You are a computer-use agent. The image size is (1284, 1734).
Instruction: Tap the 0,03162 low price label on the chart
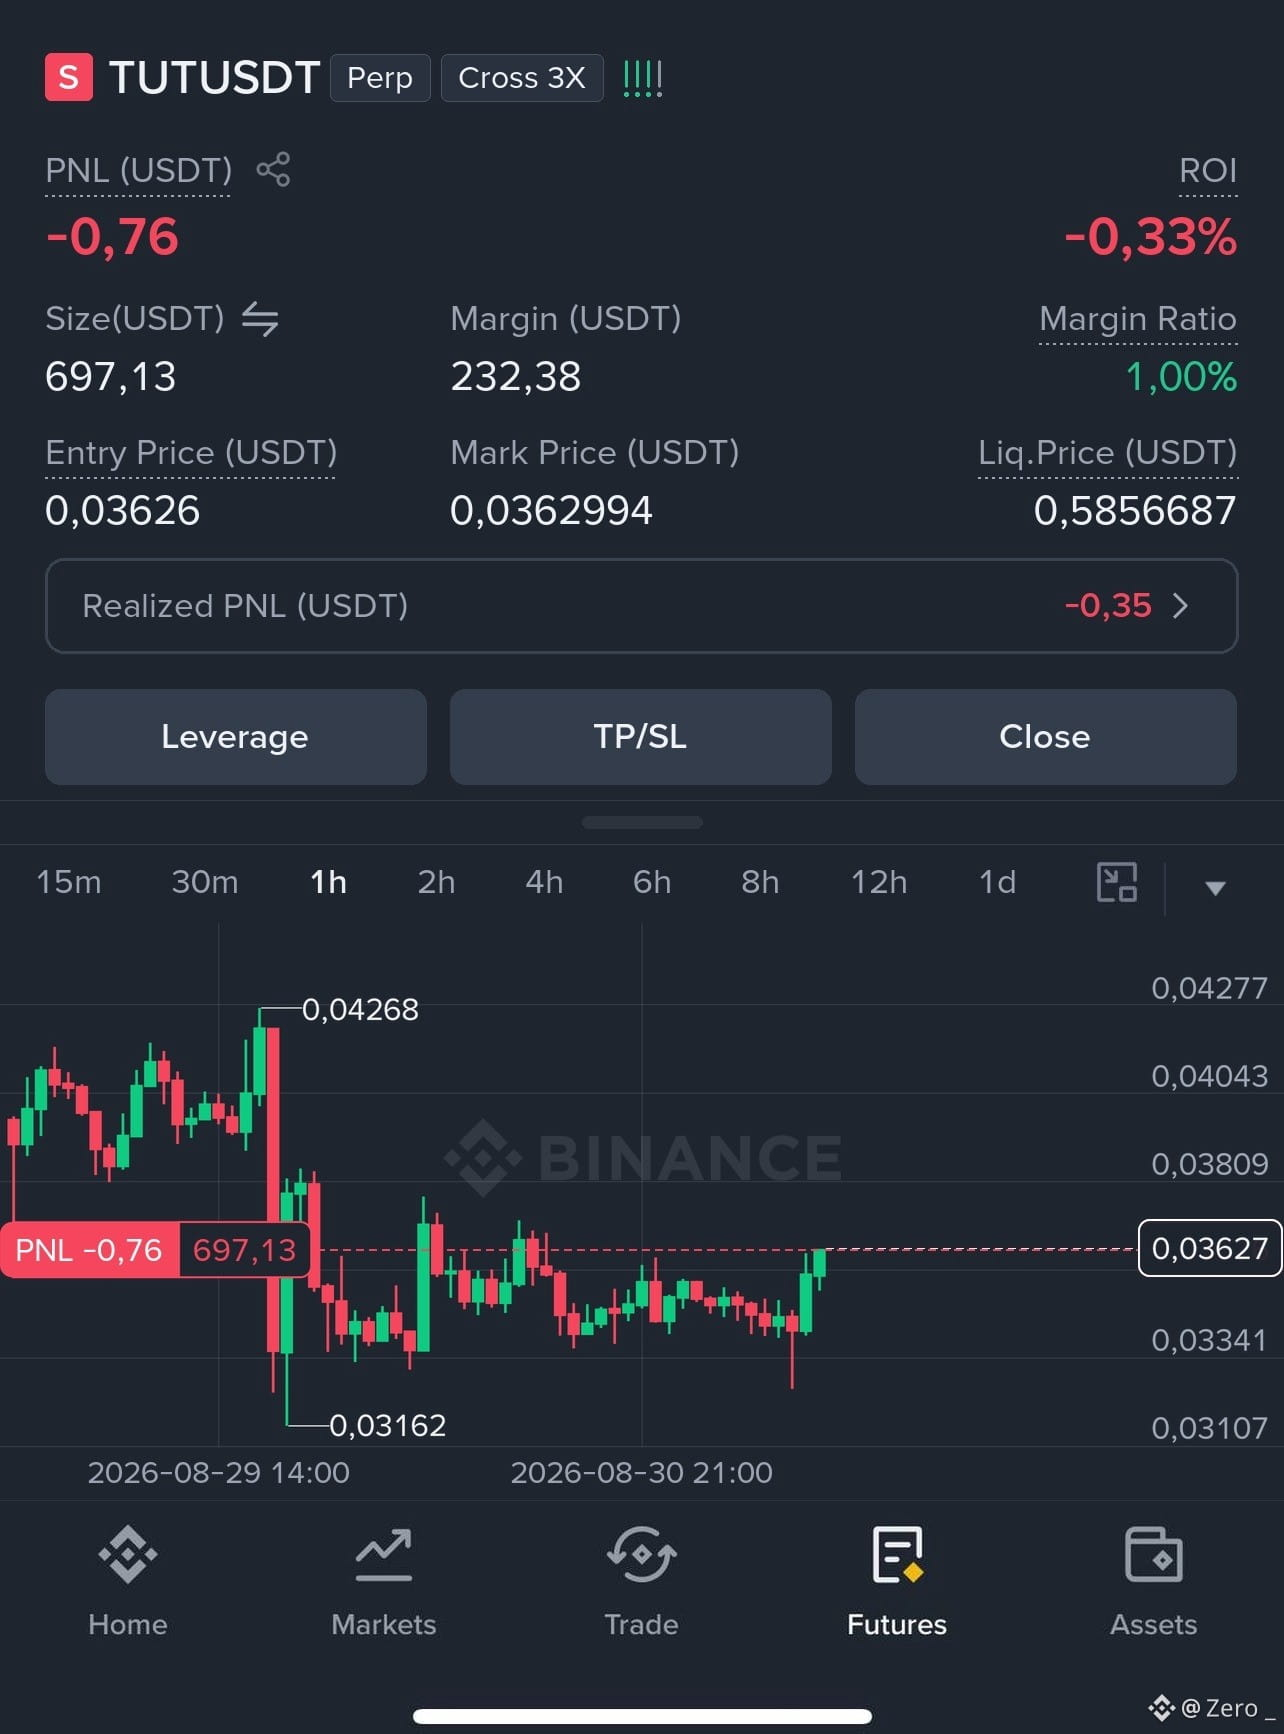tap(388, 1425)
